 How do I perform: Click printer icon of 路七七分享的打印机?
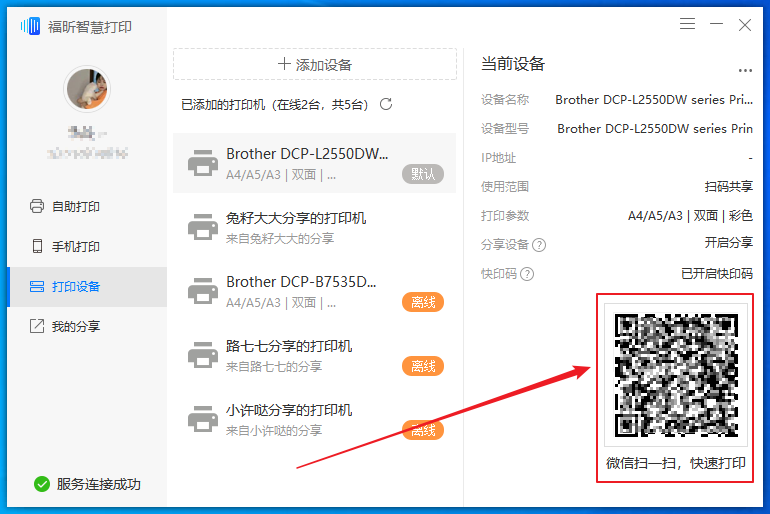coord(203,355)
